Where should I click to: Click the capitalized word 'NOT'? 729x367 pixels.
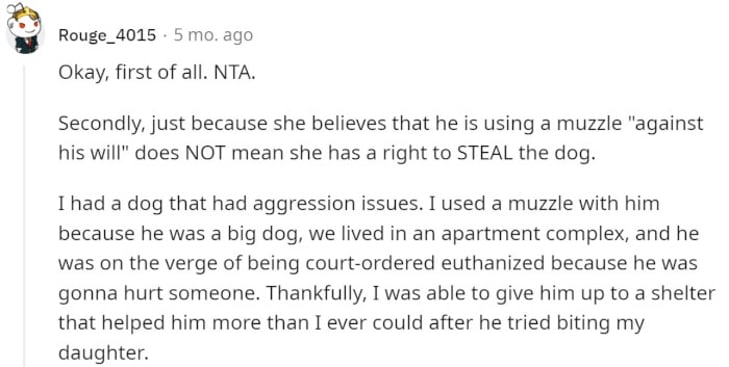pyautogui.click(x=206, y=153)
